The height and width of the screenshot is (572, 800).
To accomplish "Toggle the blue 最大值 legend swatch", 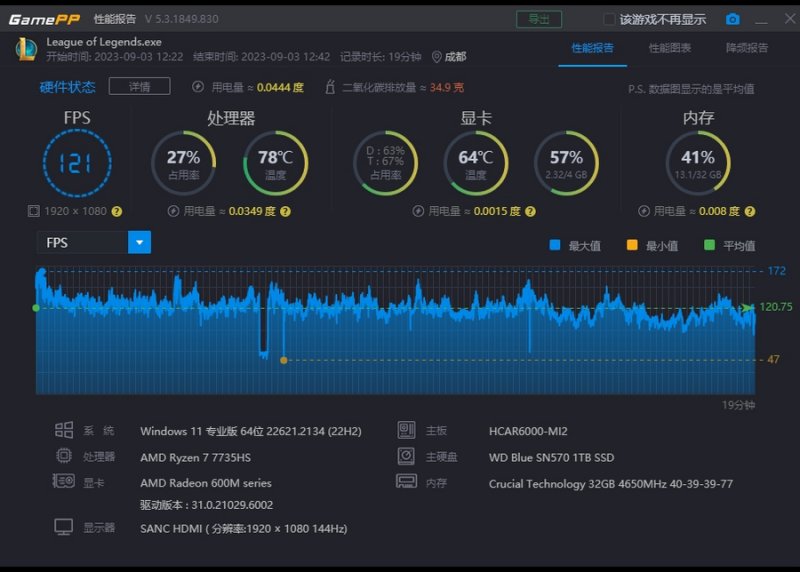I will click(x=555, y=245).
